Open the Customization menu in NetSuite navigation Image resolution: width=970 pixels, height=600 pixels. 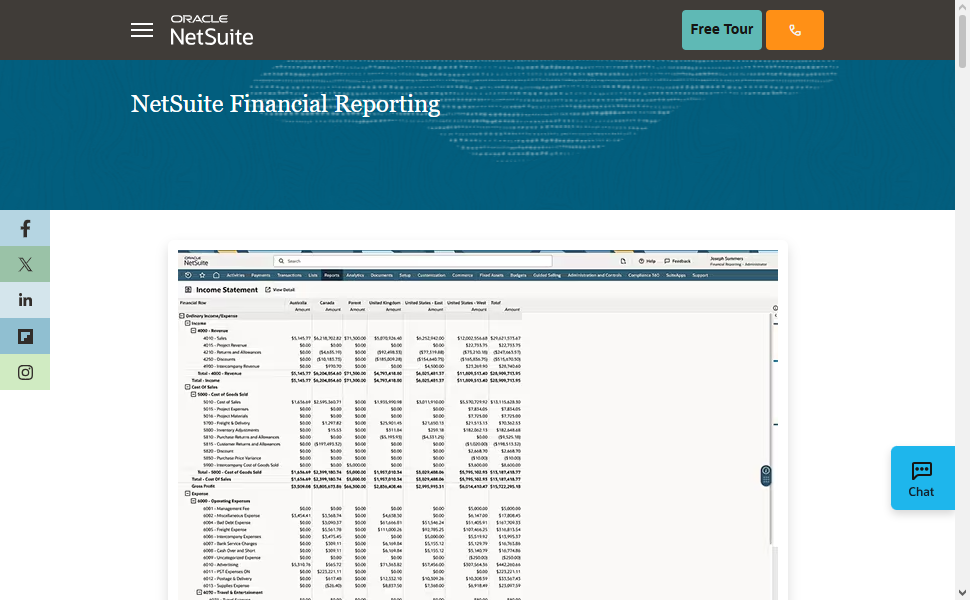pyautogui.click(x=431, y=275)
